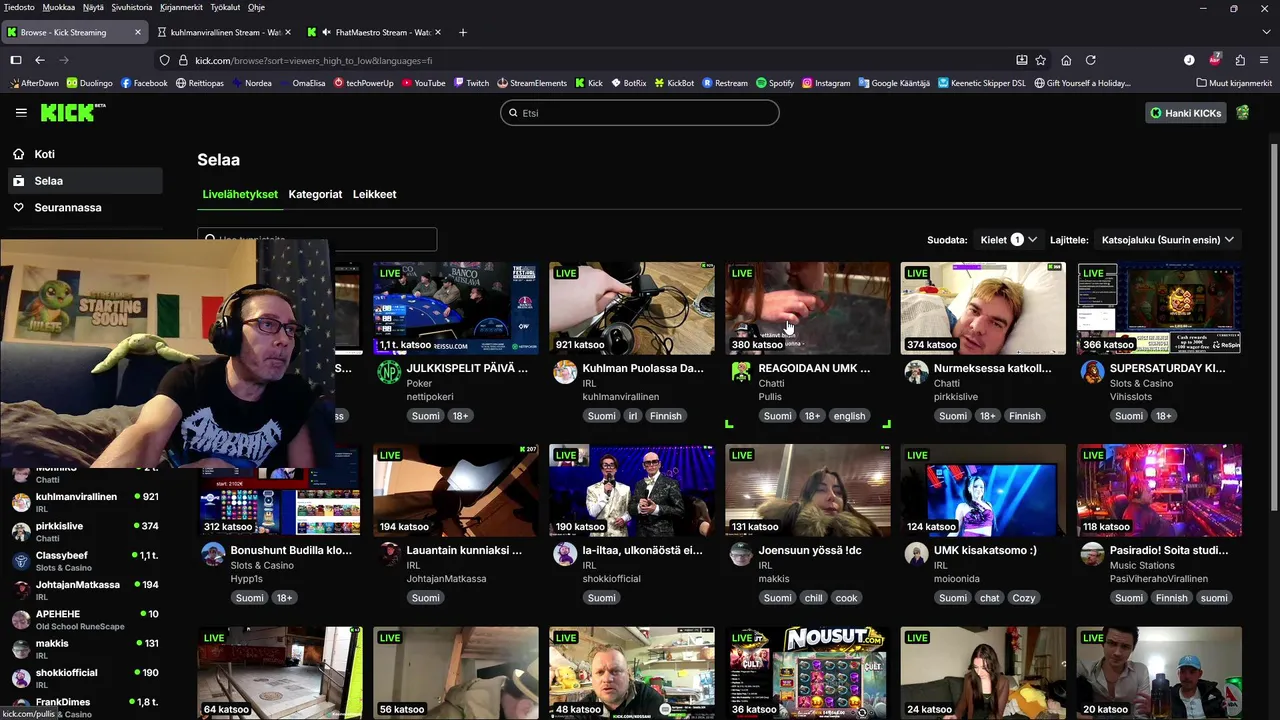Open Pasiradio stream thumbnail
Viewport: 1280px width, 720px height.
coord(1159,491)
